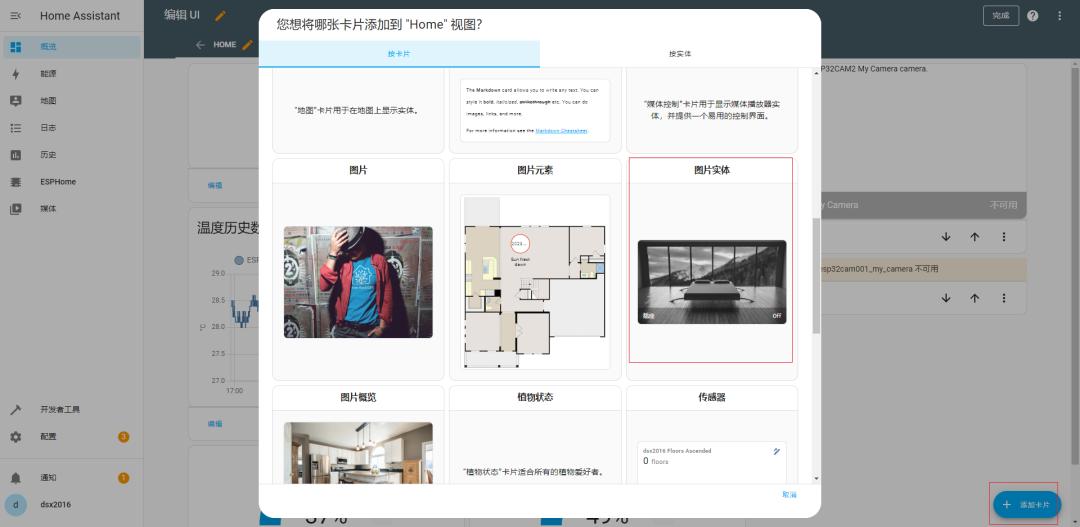Image resolution: width=1080 pixels, height=527 pixels.
Task: Click the Home Assistant title in sidebar
Action: (x=80, y=16)
